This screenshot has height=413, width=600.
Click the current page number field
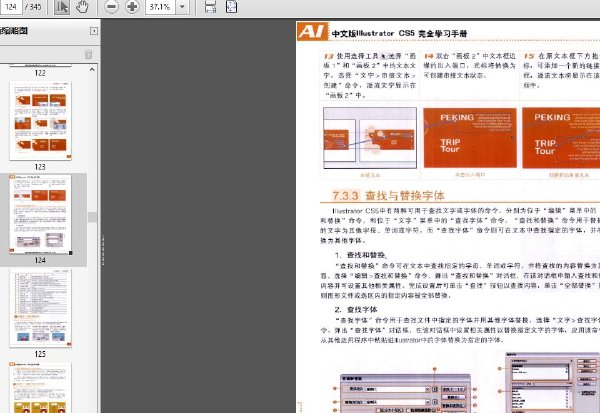click(9, 7)
